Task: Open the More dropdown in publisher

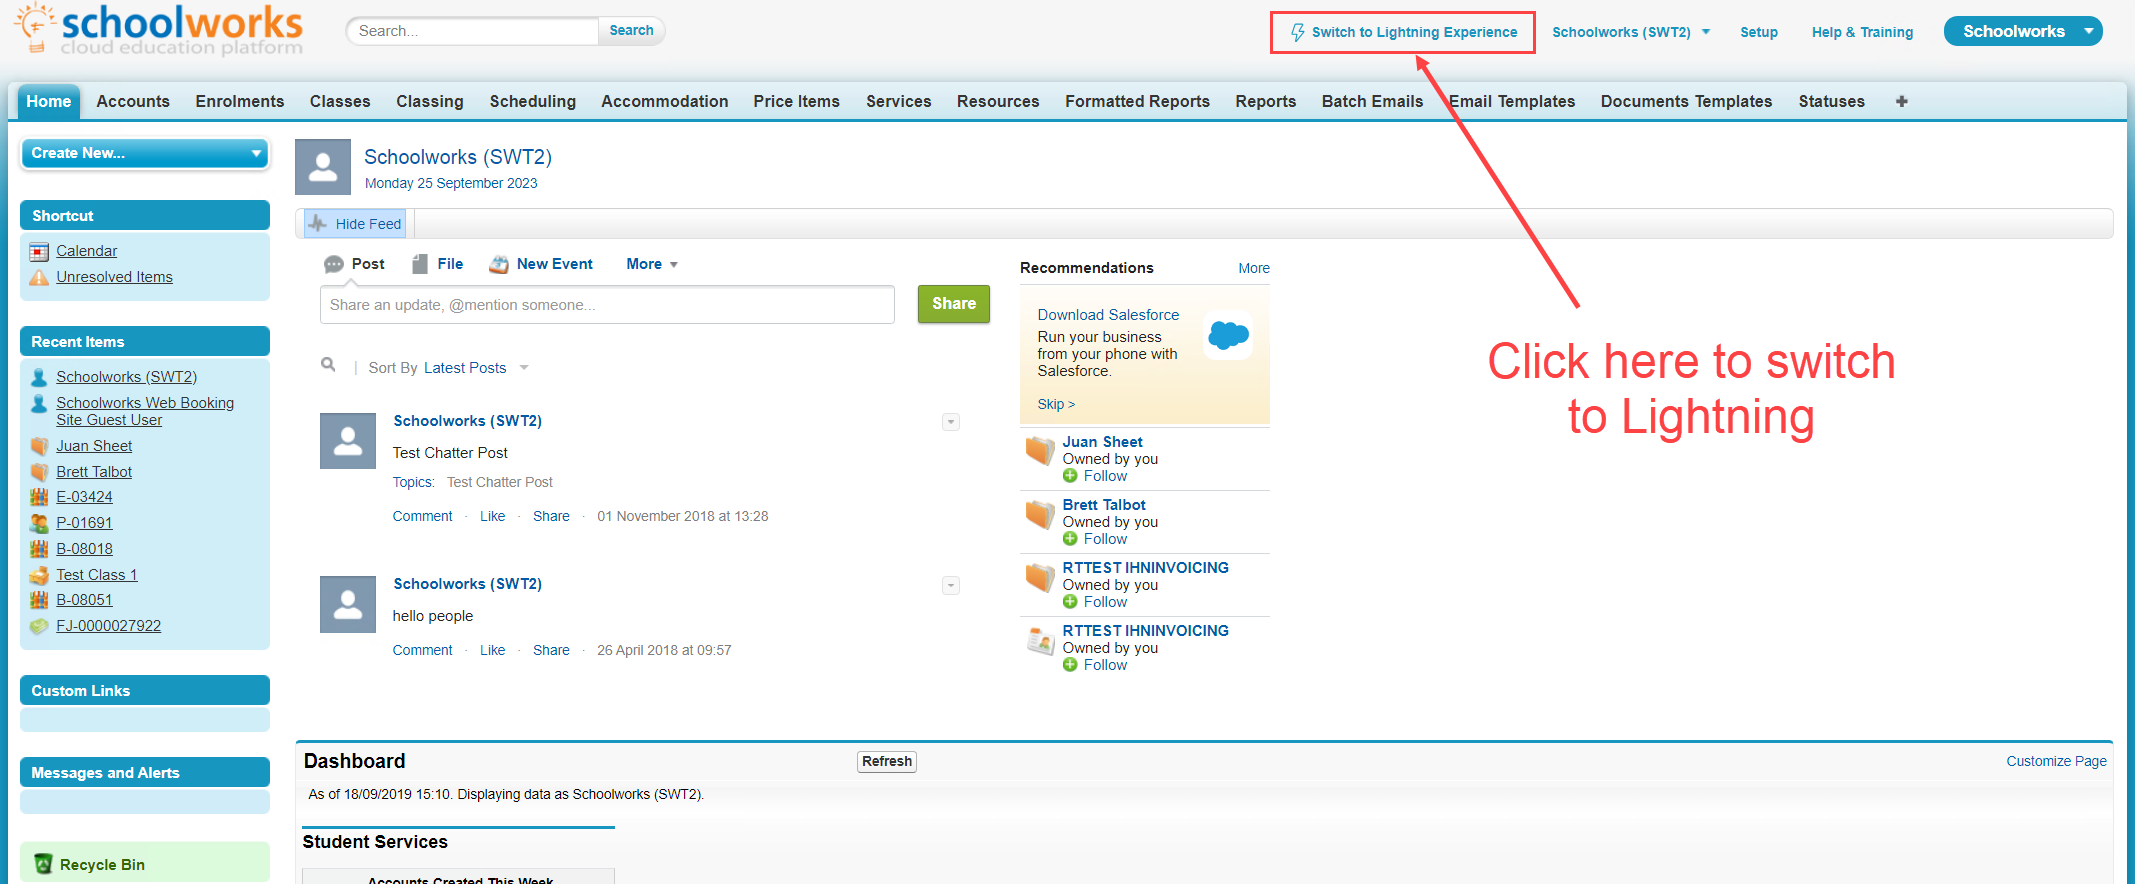Action: 651,264
